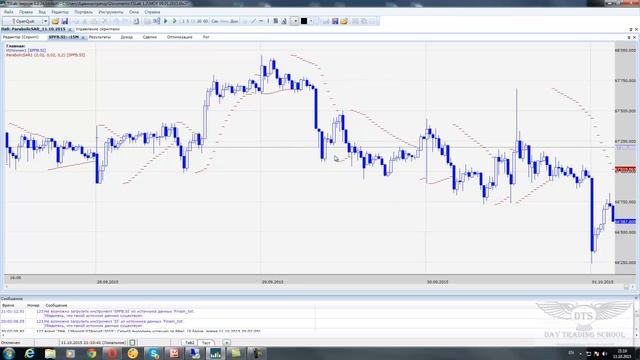Viewport: 640px width, 360px height.
Task: Select the horizontal line drawing tool
Action: (x=261, y=21)
